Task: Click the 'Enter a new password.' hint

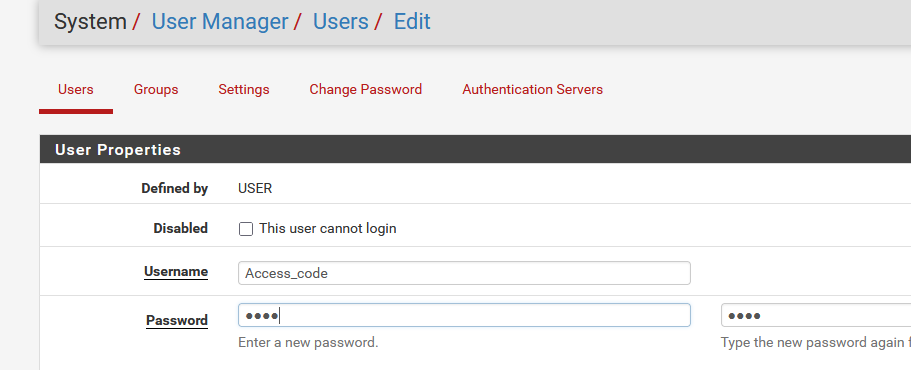Action: coord(308,343)
